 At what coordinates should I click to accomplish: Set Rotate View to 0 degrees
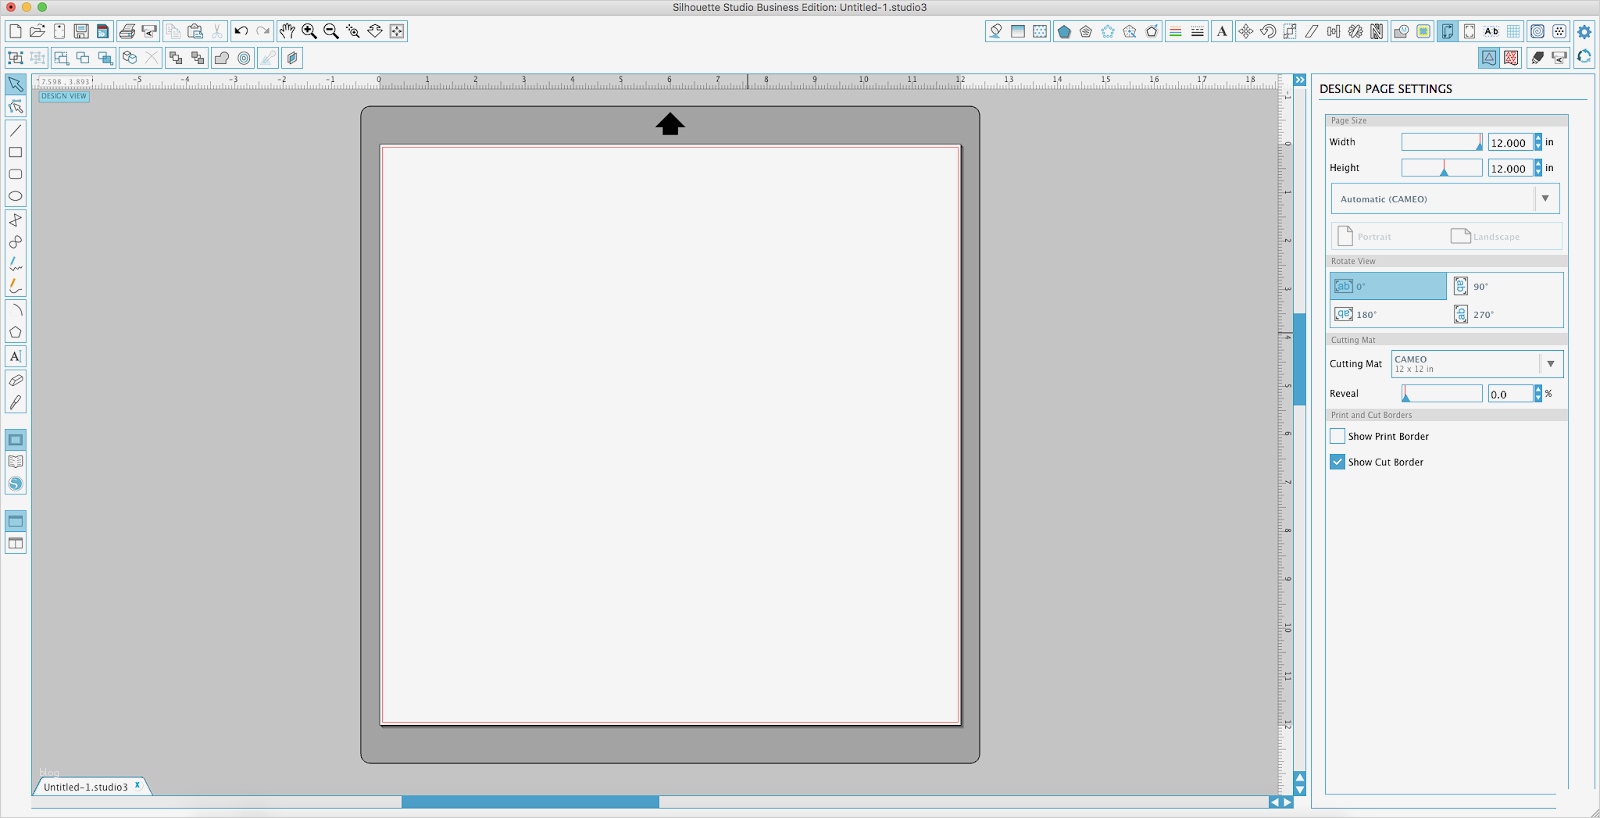tap(1388, 286)
